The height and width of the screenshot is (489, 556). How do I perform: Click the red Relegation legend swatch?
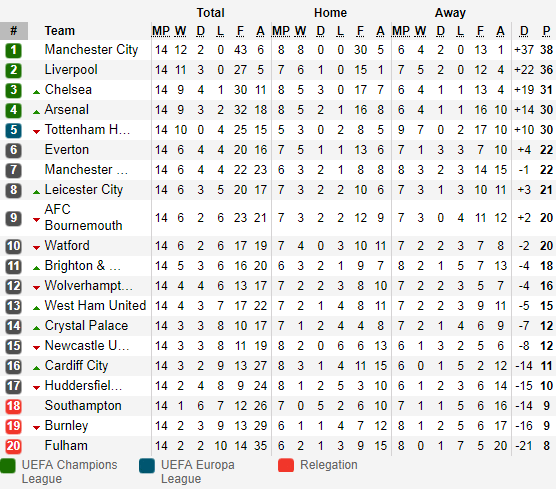tap(286, 466)
